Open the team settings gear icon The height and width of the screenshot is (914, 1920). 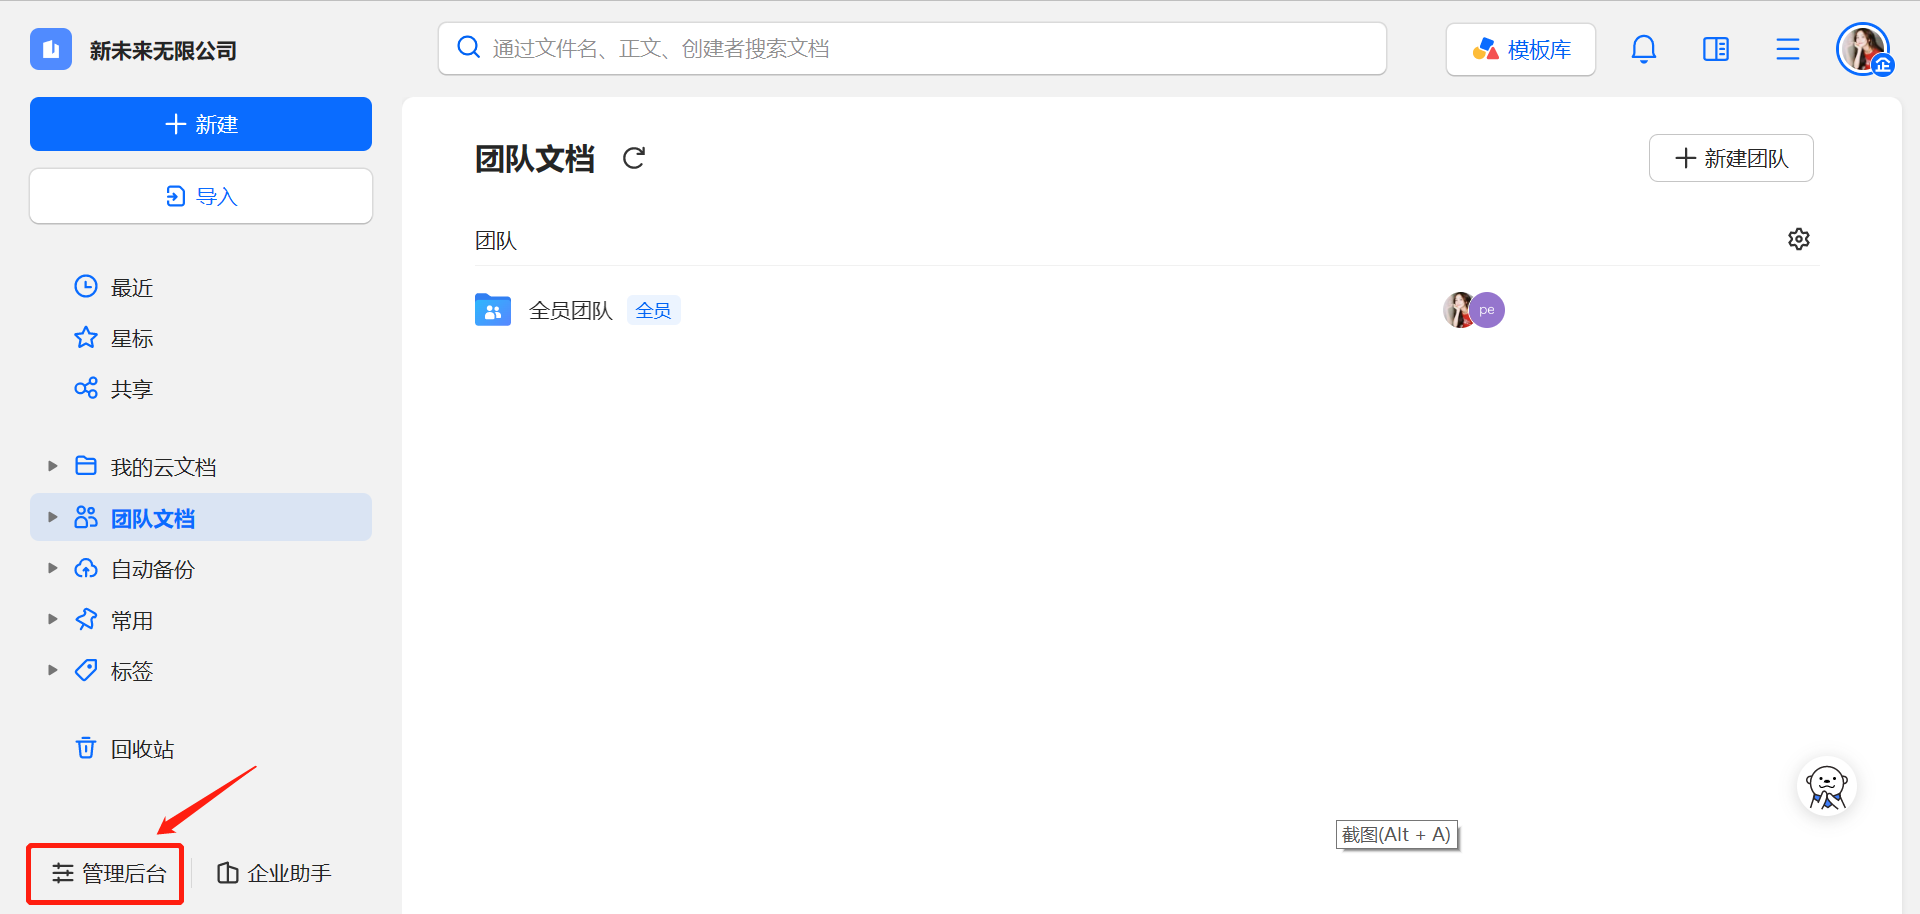[1798, 239]
